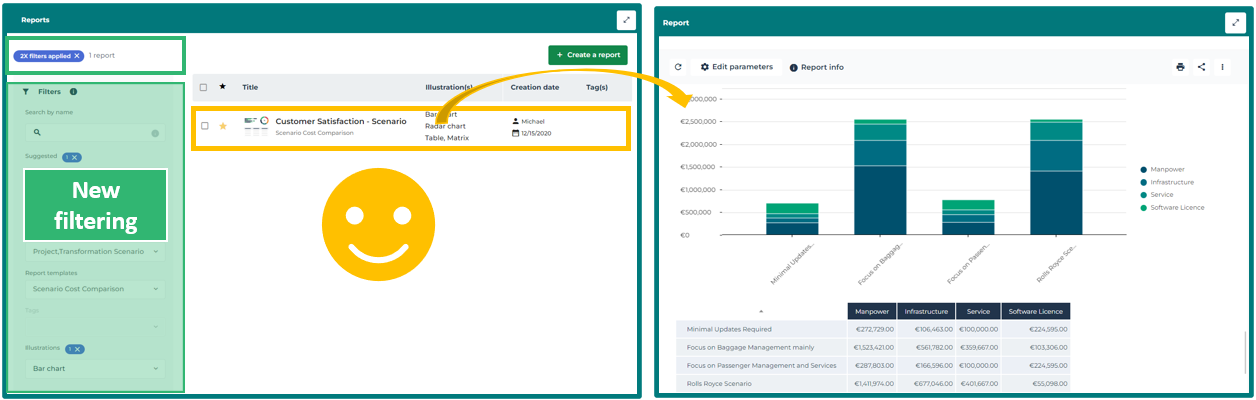The height and width of the screenshot is (400, 1256).
Task: Share the report via share icon
Action: pos(1201,67)
